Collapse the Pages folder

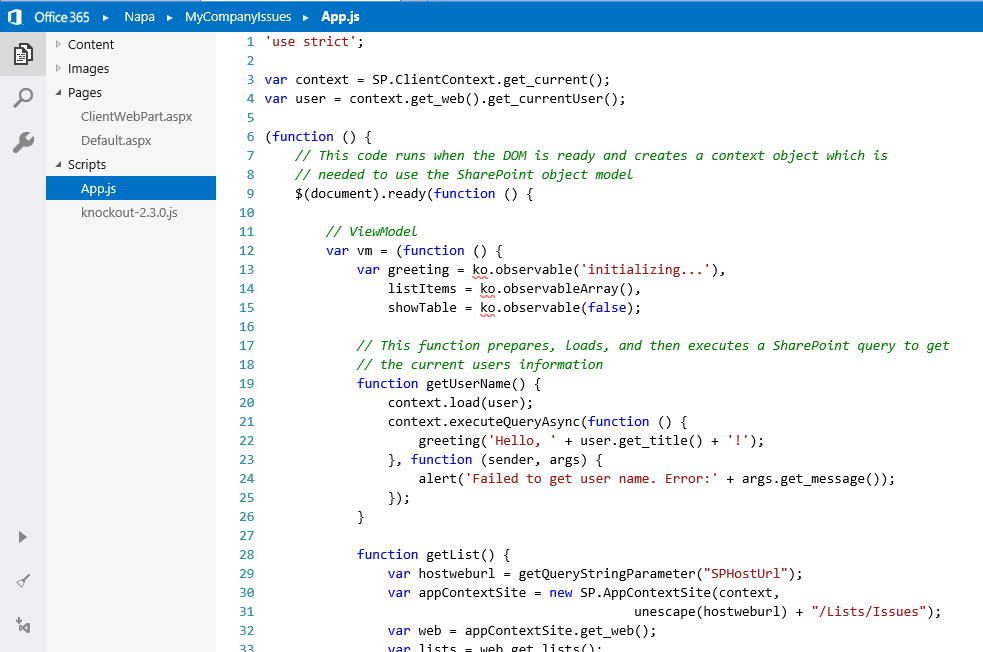coord(60,92)
